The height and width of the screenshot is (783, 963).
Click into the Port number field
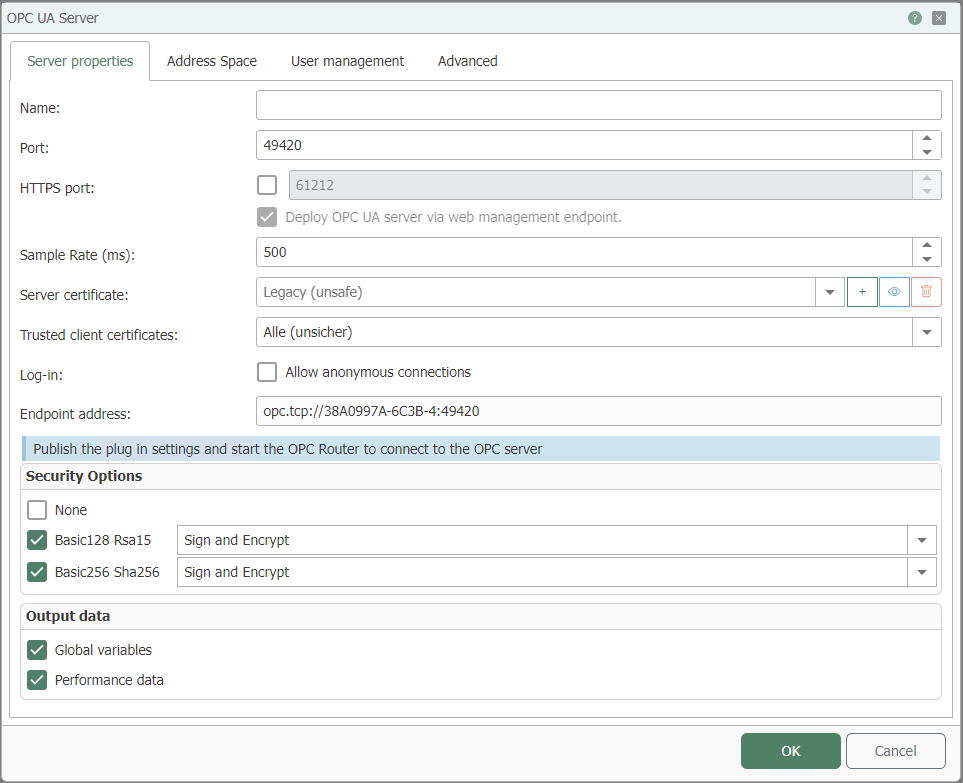[584, 145]
